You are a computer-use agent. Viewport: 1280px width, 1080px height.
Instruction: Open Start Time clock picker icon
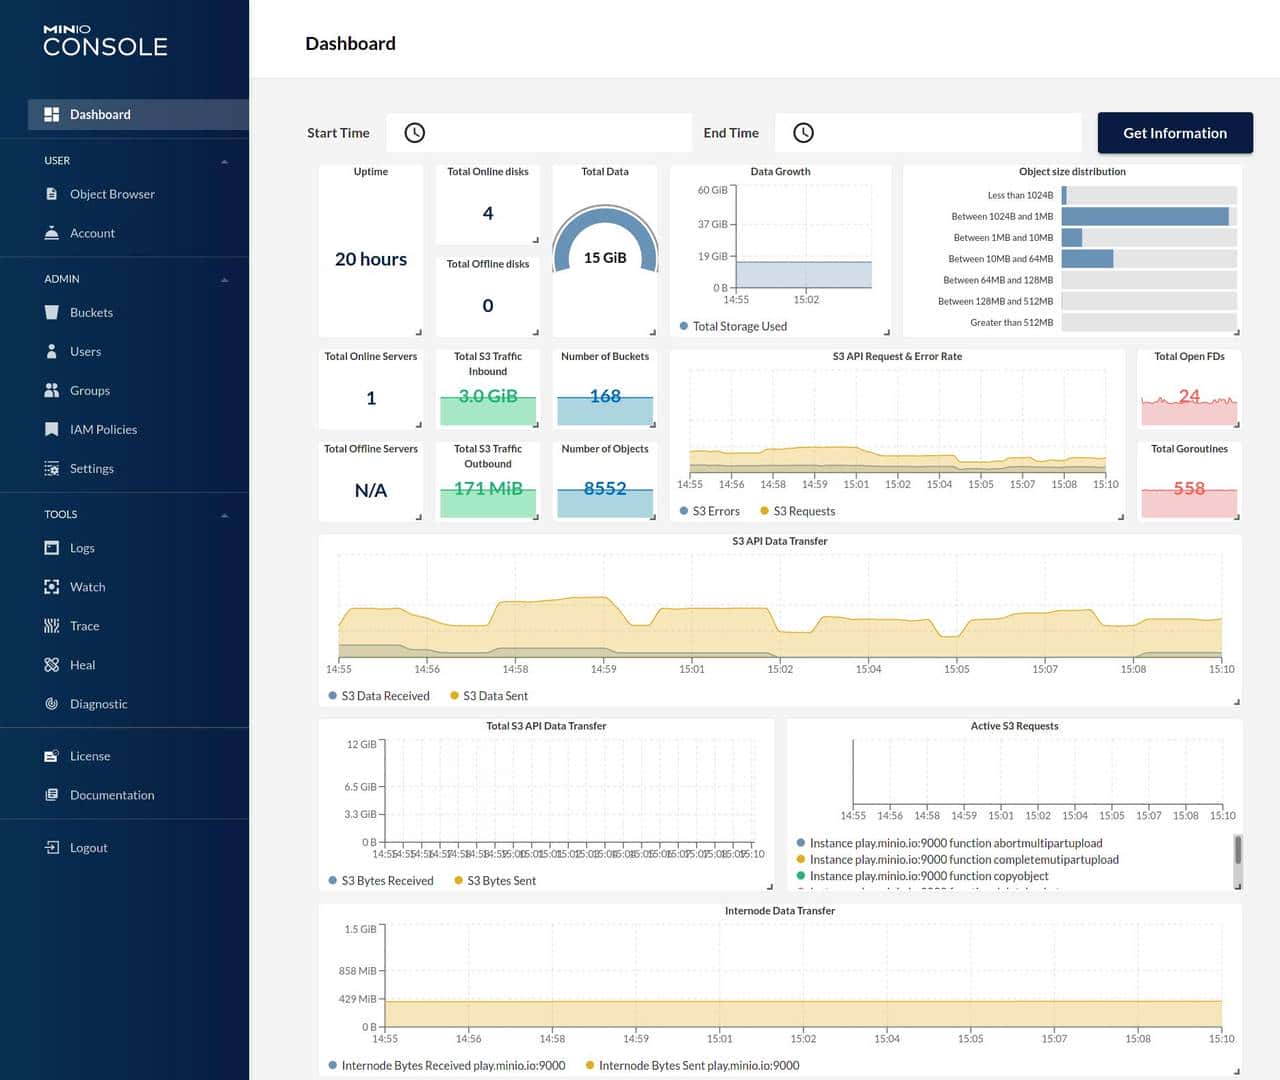(x=414, y=133)
